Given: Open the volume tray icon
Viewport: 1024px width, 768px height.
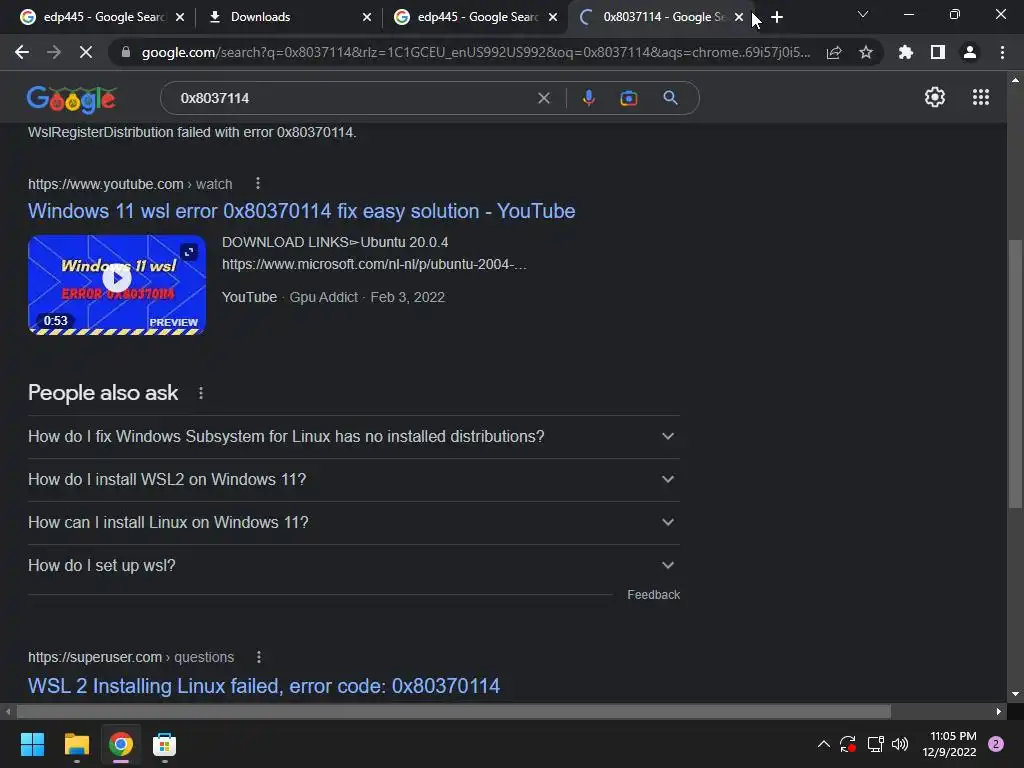Looking at the screenshot, I should 900,744.
